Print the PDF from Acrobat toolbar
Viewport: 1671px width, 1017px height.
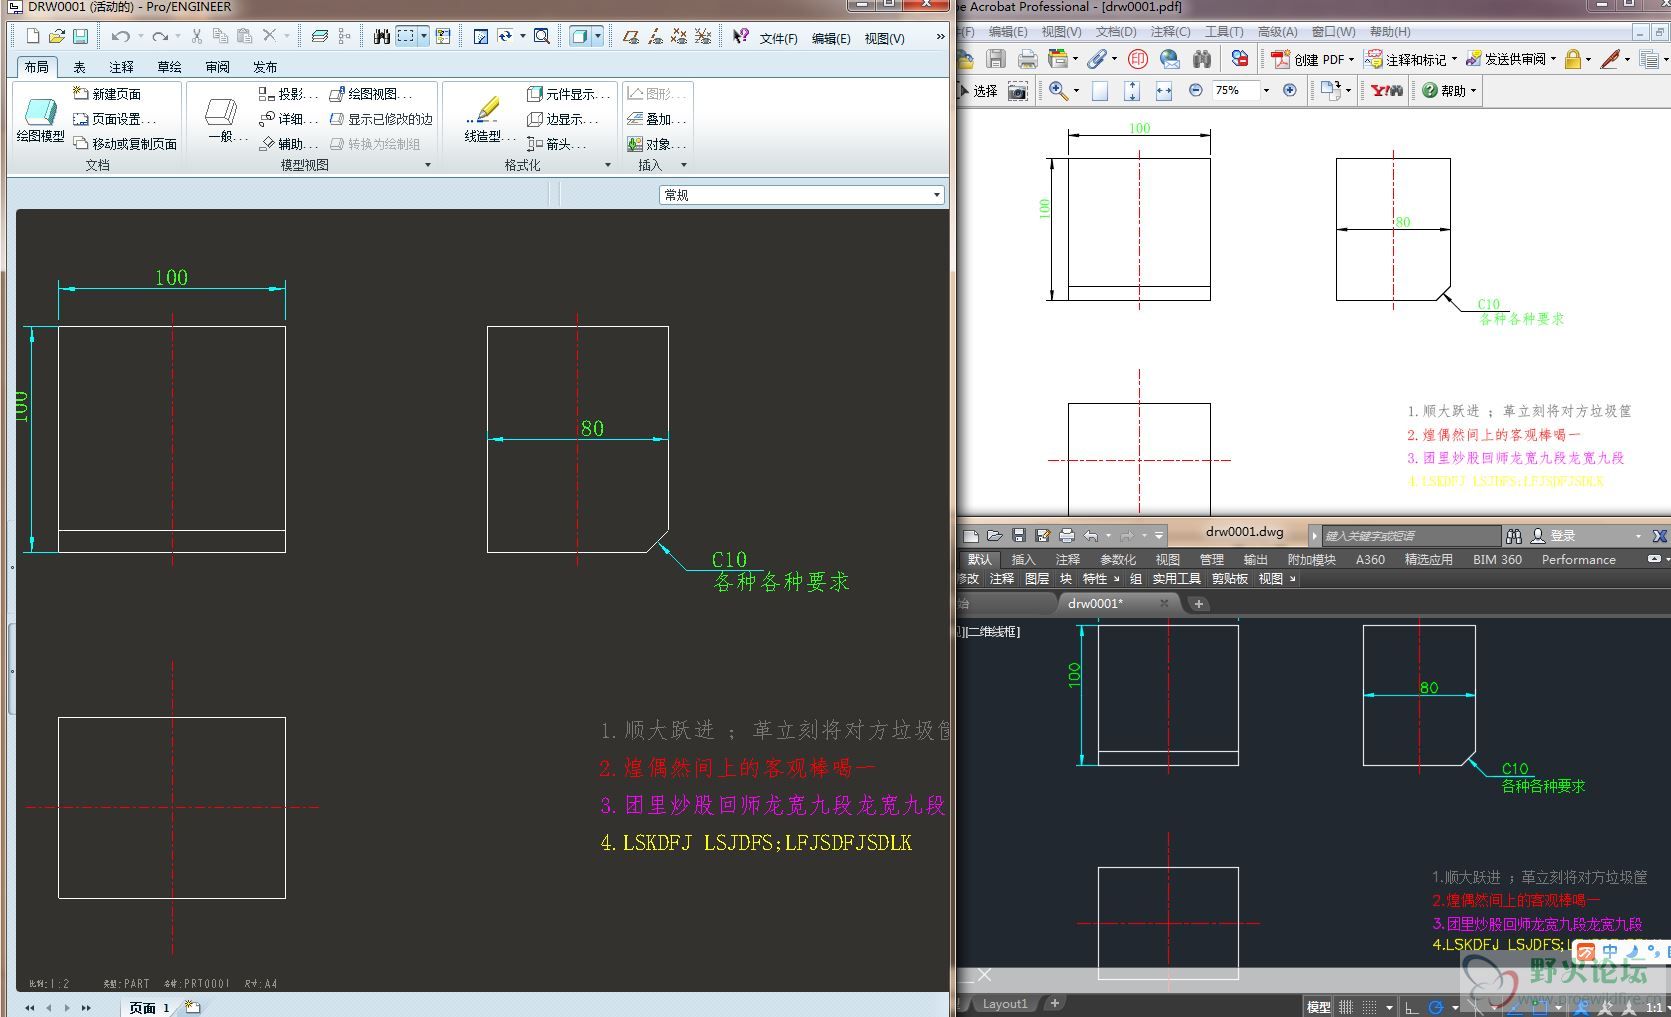click(1027, 59)
